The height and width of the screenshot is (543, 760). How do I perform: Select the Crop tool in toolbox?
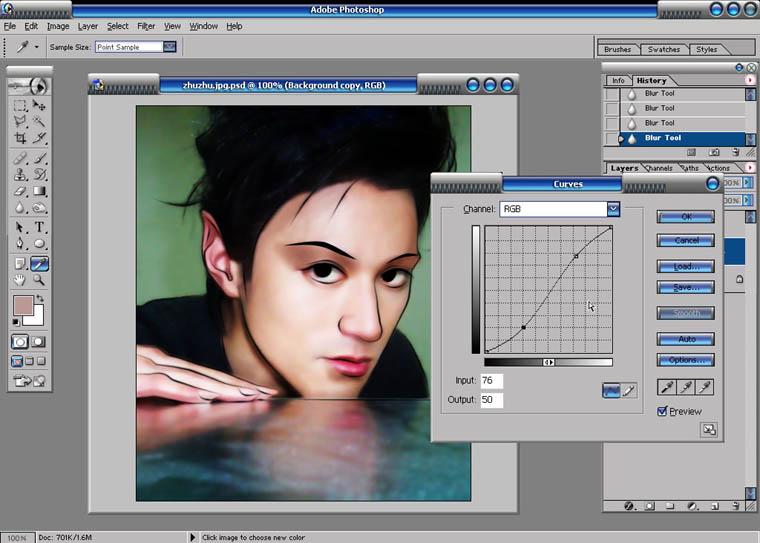[x=20, y=138]
